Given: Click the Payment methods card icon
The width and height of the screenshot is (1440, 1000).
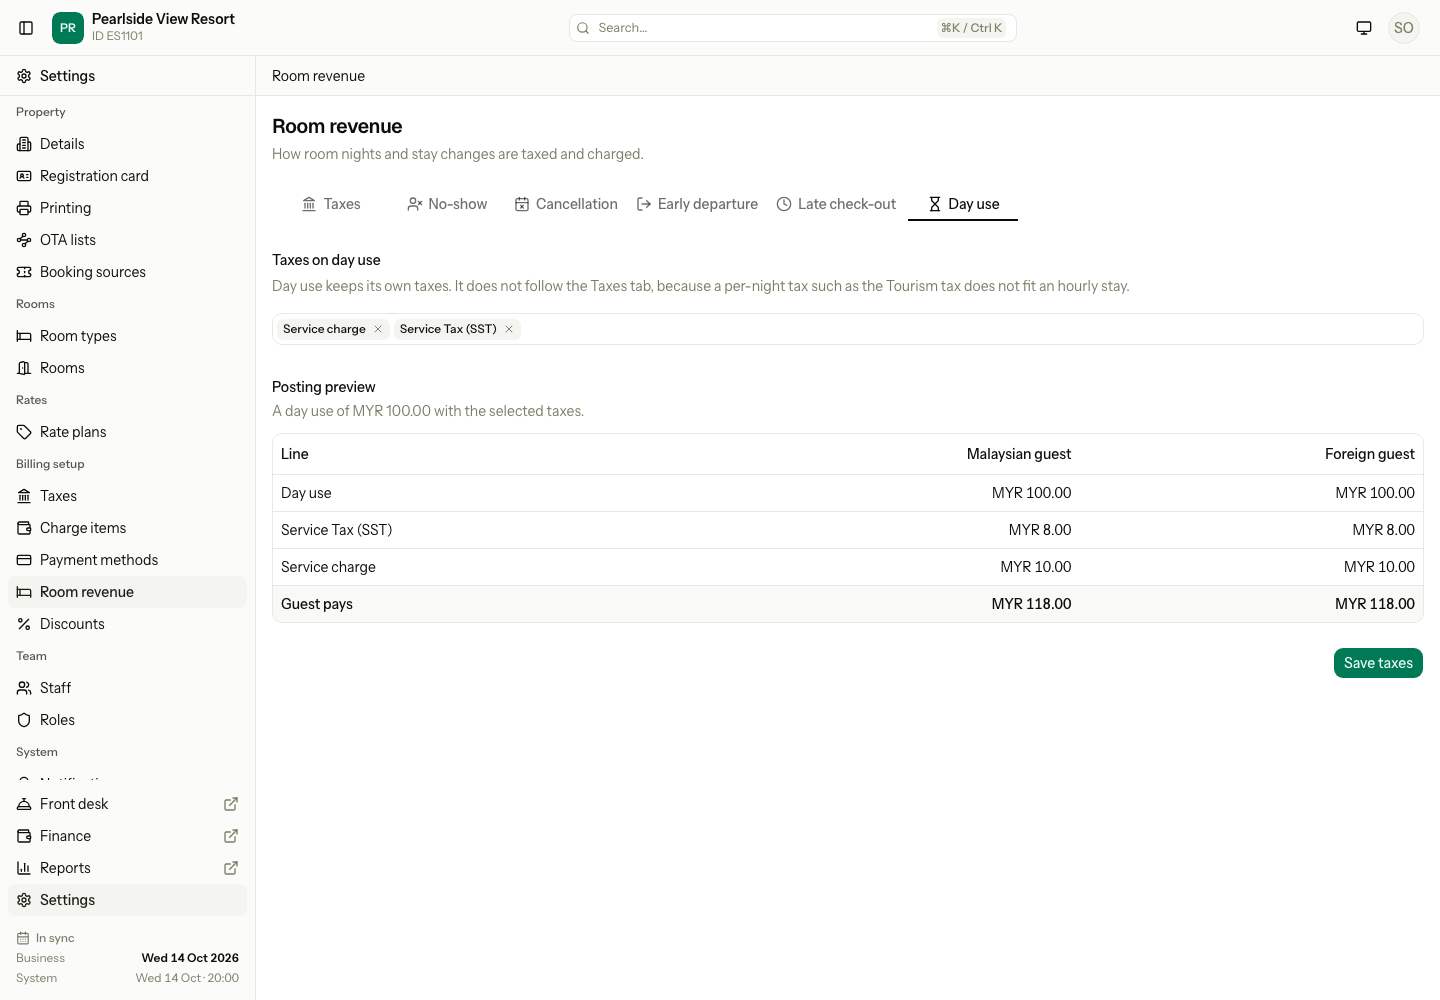Looking at the screenshot, I should point(24,560).
